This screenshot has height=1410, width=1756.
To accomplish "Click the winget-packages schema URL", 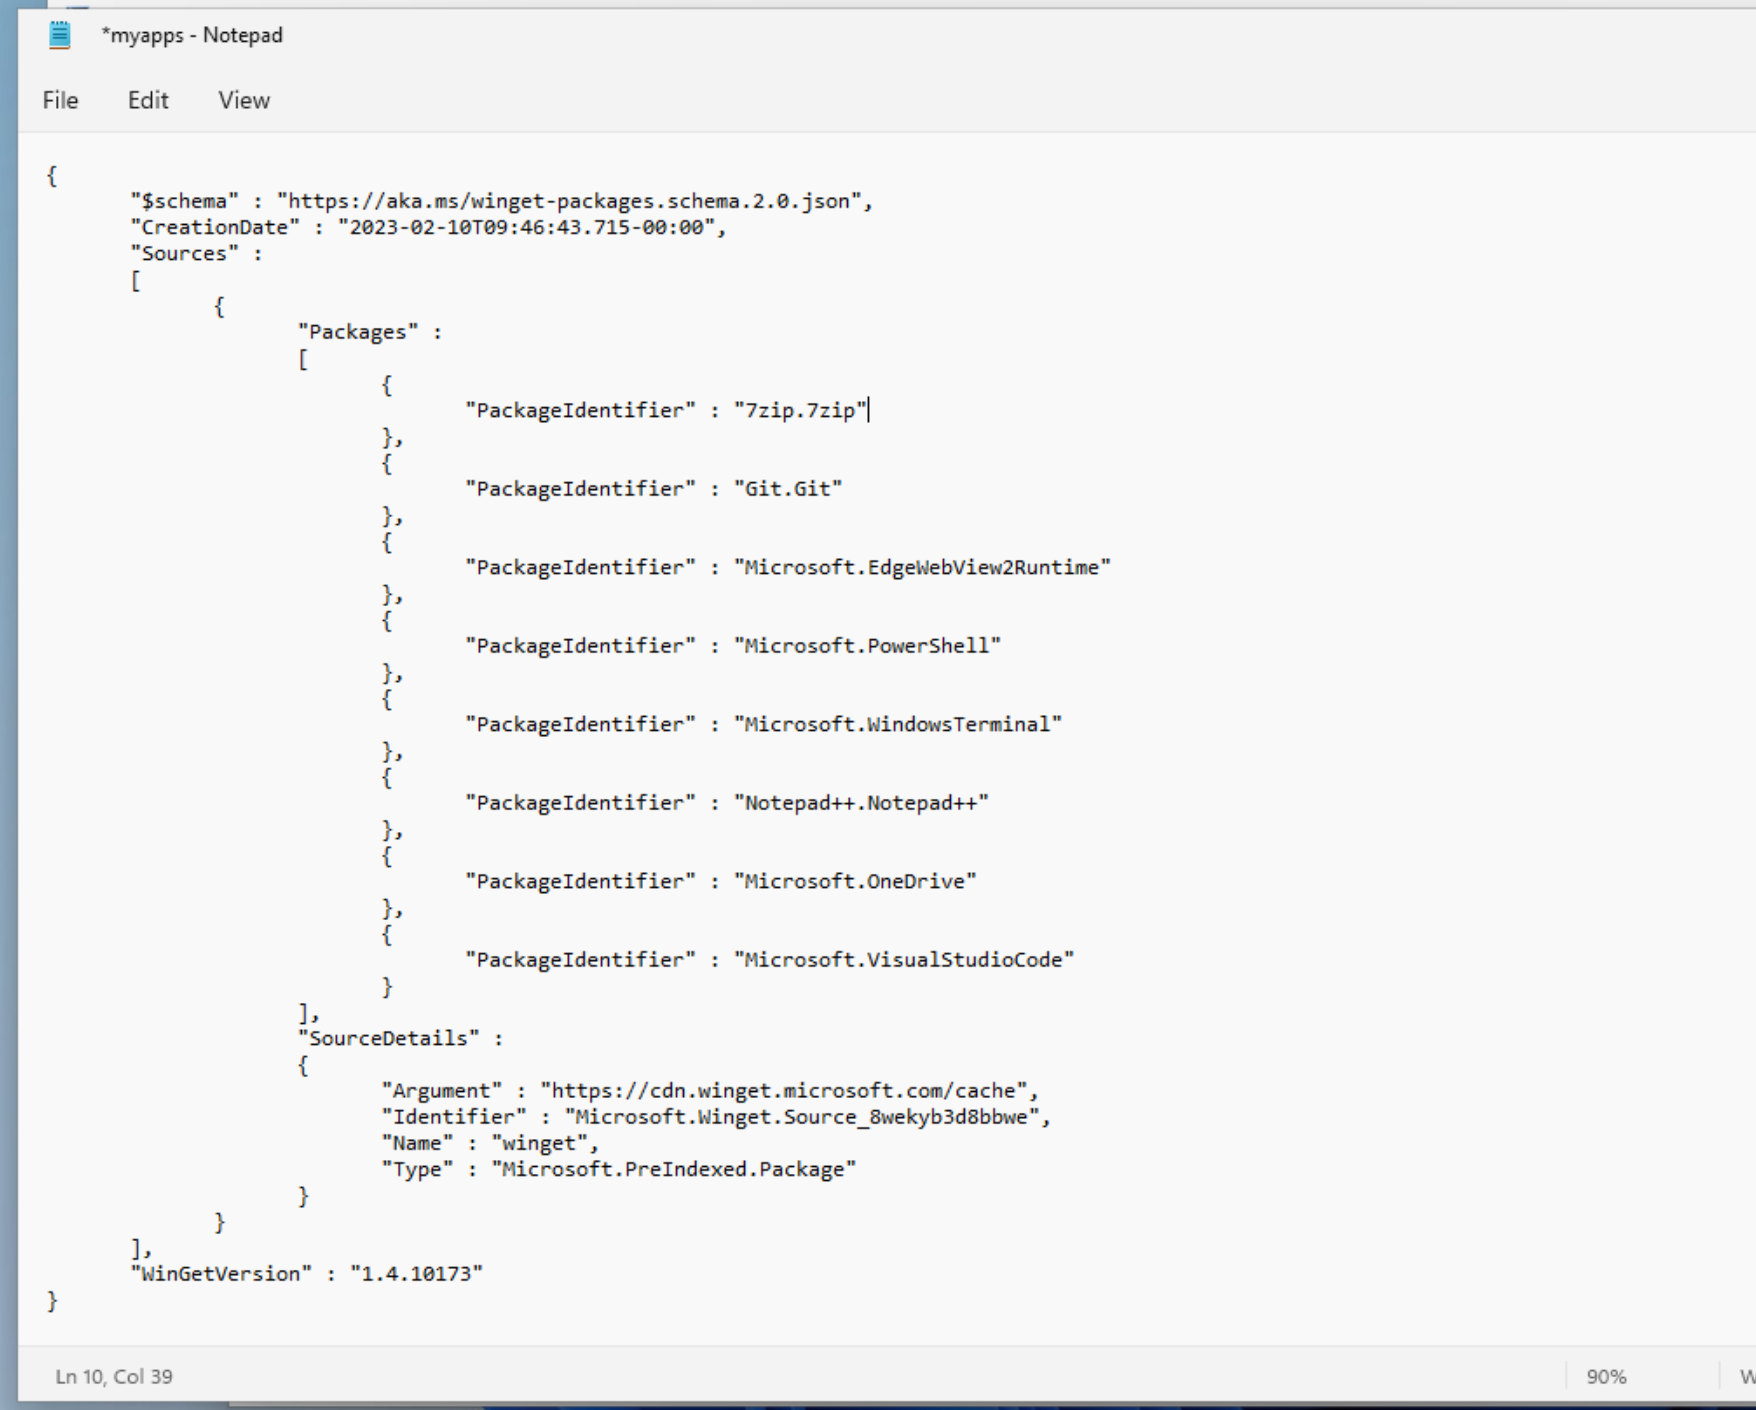I will click(569, 201).
